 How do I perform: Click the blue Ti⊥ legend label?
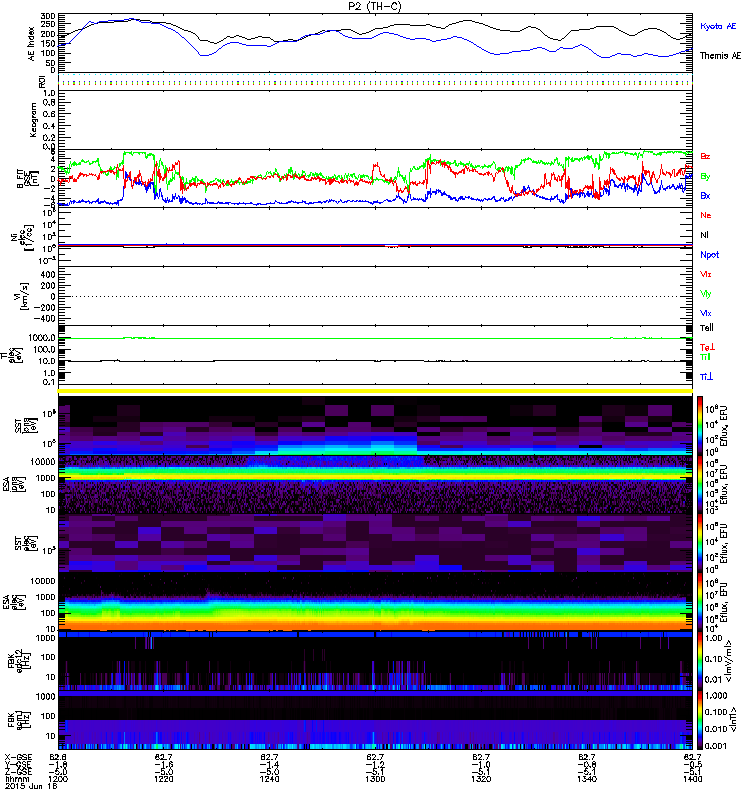[706, 377]
